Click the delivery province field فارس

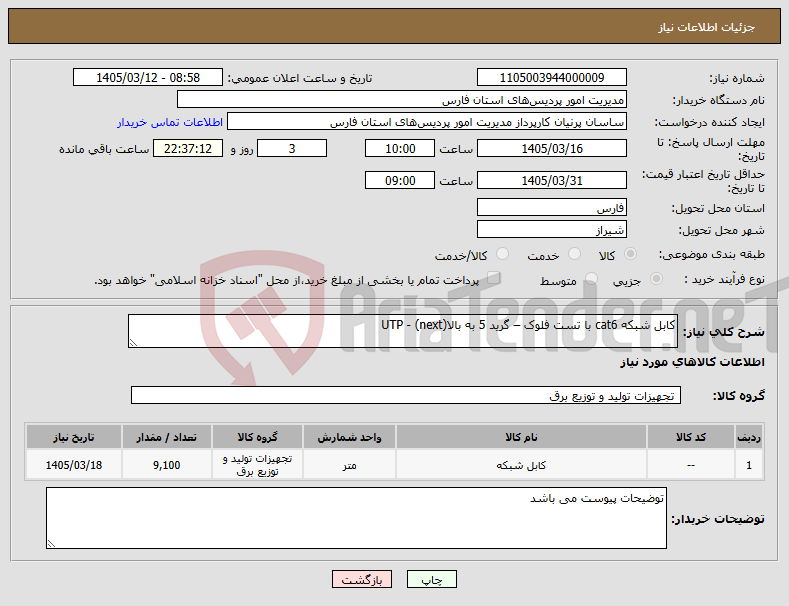click(x=551, y=207)
